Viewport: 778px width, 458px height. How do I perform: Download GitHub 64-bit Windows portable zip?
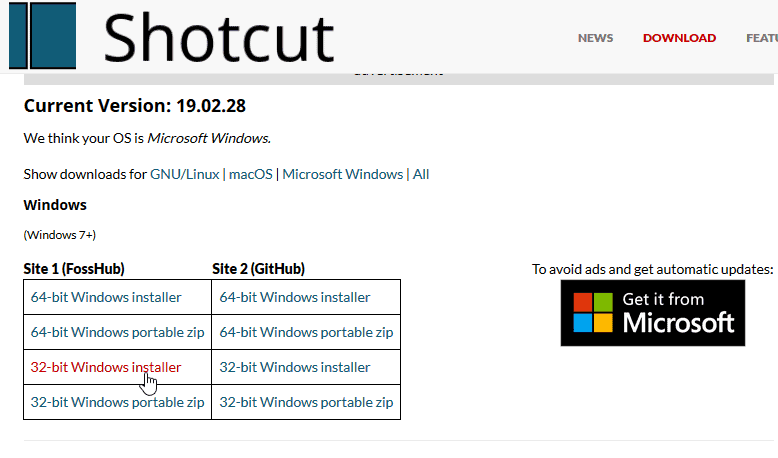pos(306,332)
